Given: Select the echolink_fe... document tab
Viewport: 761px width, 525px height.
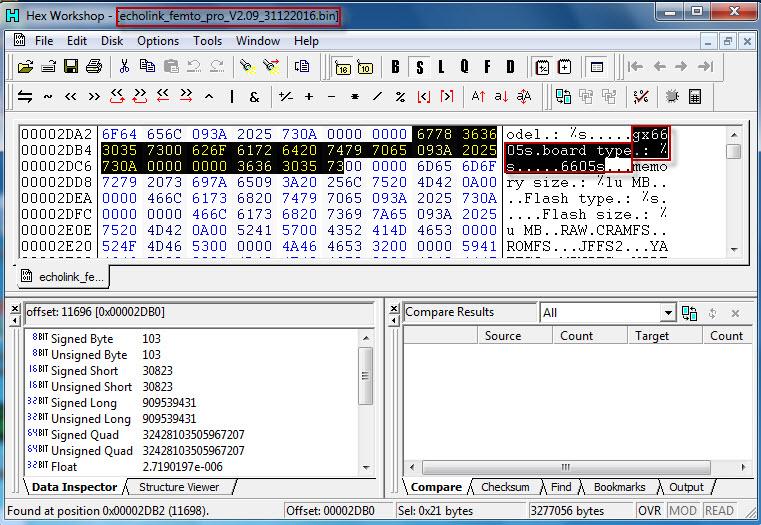Looking at the screenshot, I should click(62, 277).
